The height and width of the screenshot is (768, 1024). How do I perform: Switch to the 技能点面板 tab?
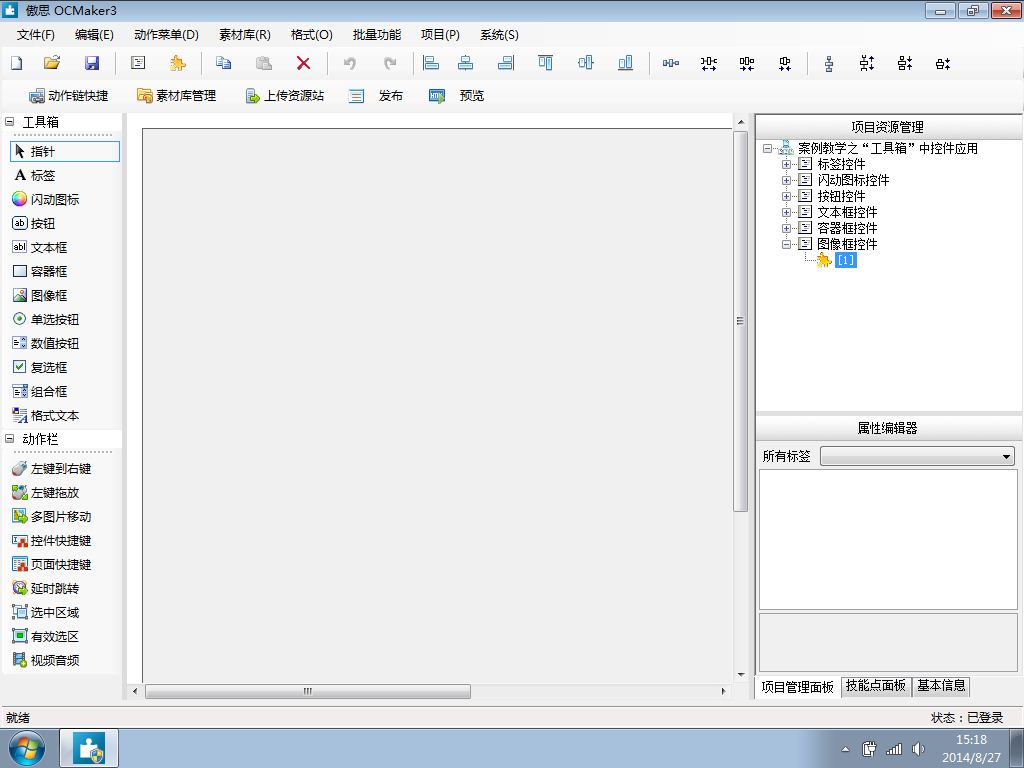tap(875, 685)
